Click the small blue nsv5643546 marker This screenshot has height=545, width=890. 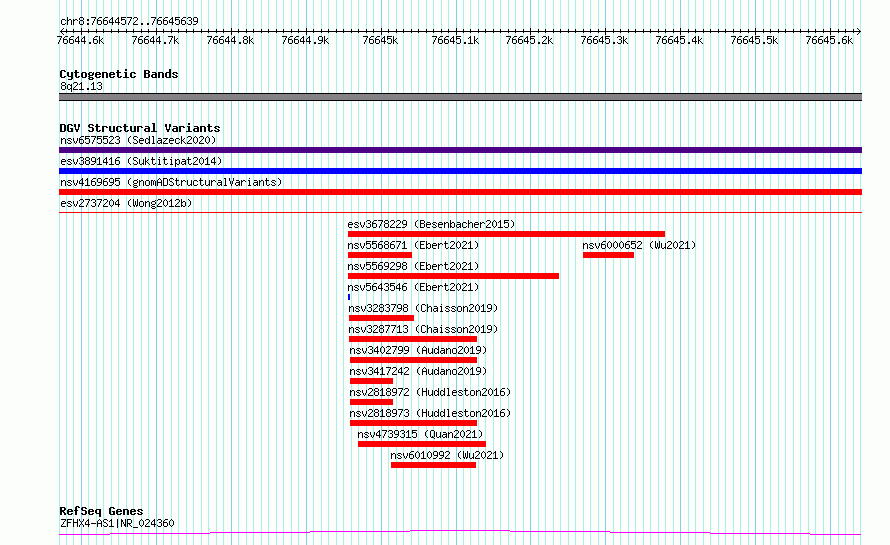tap(349, 297)
